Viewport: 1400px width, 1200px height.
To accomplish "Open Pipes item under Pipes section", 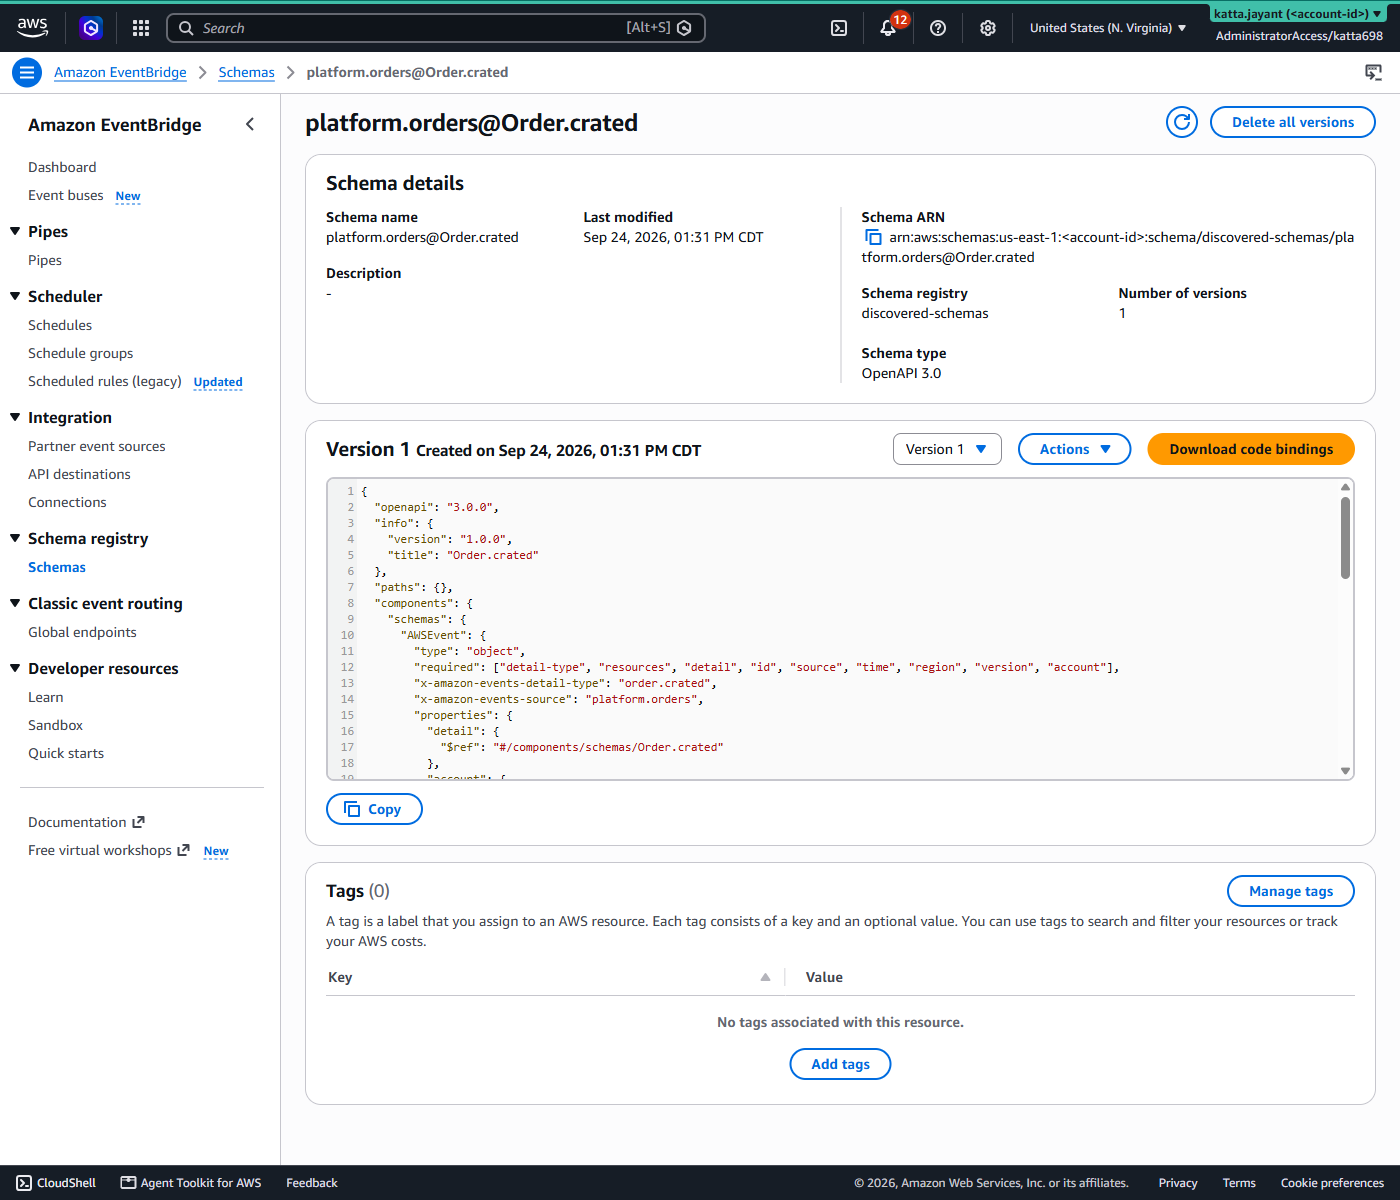I will click(45, 260).
